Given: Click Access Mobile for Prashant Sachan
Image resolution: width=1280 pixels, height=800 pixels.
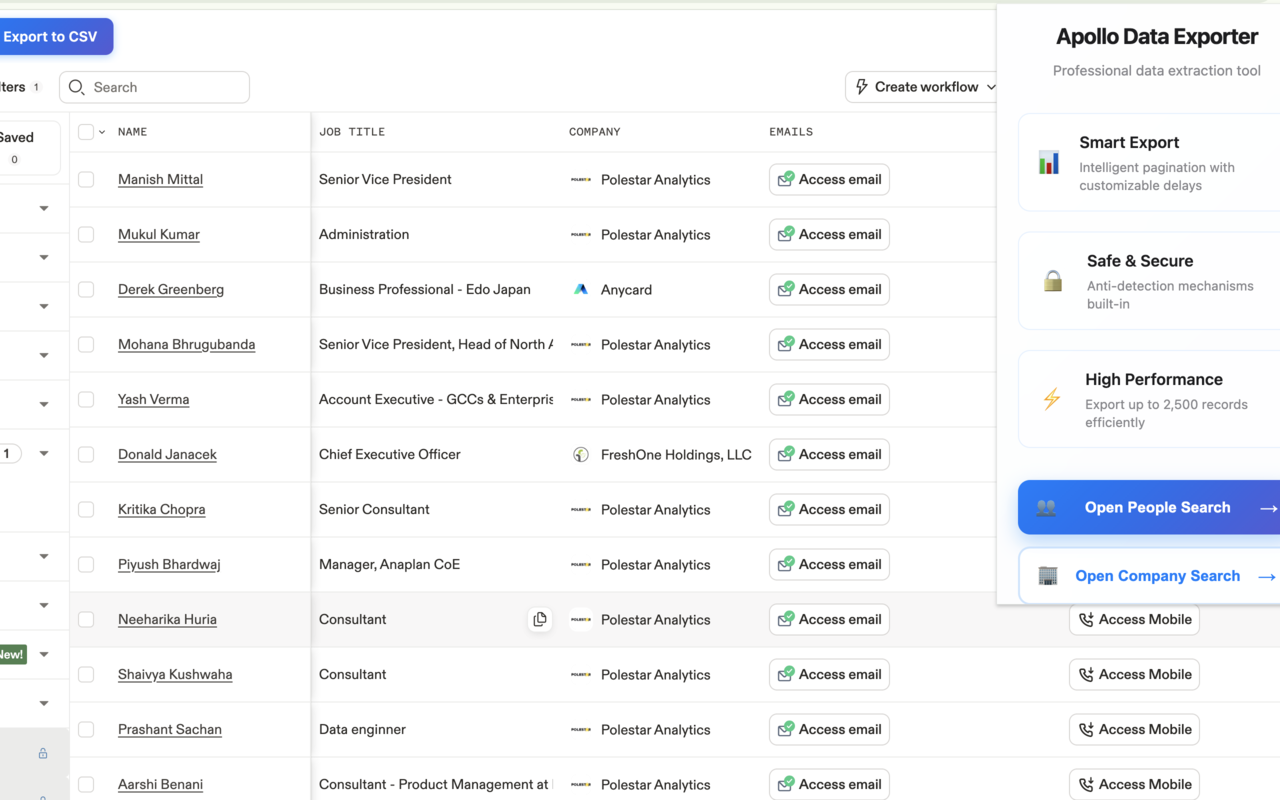Looking at the screenshot, I should 1134,730.
